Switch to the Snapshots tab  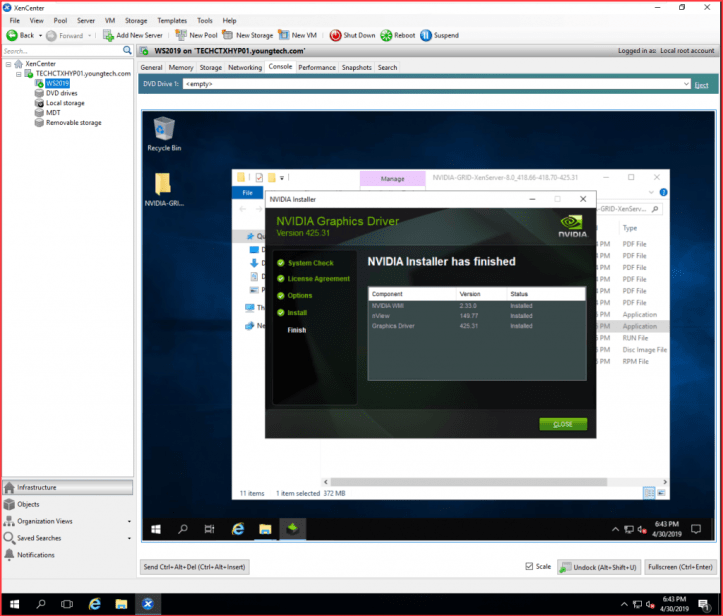pyautogui.click(x=356, y=67)
